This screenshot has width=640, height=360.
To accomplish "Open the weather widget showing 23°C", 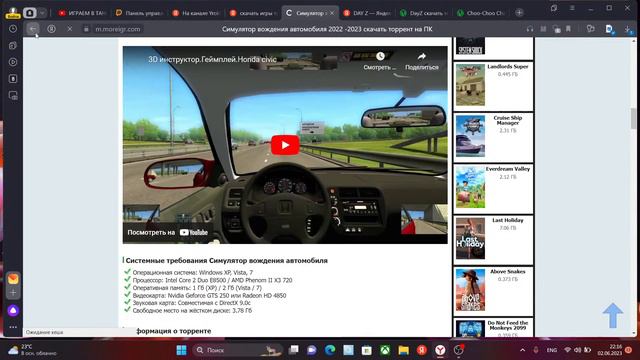I will click(32, 350).
